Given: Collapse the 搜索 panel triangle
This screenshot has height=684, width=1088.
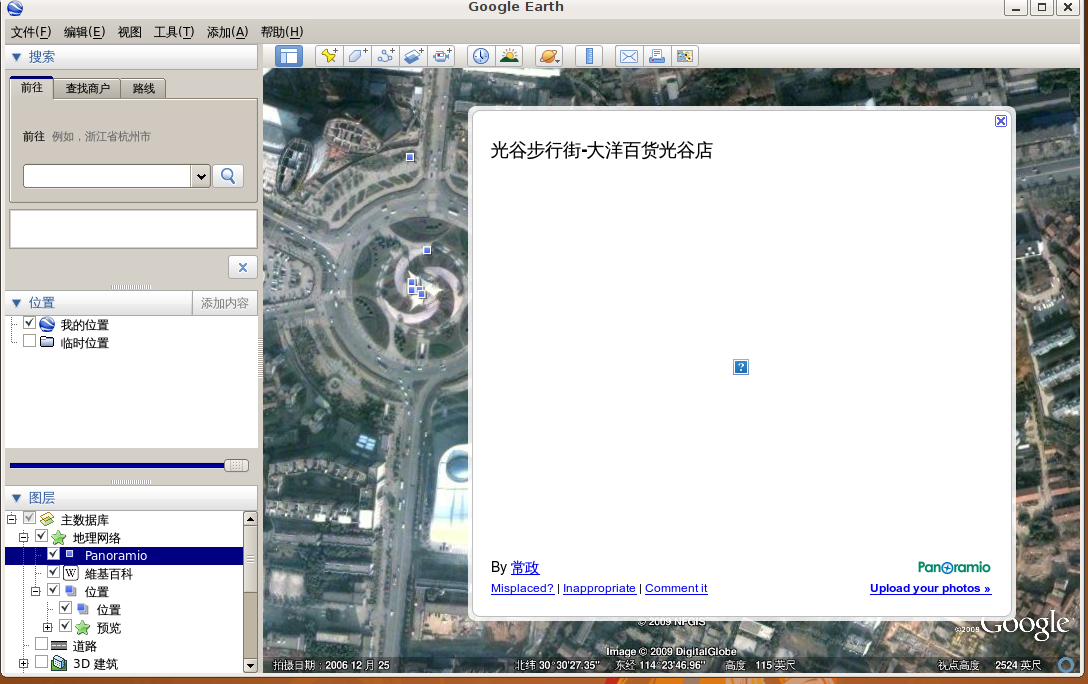Looking at the screenshot, I should point(17,57).
